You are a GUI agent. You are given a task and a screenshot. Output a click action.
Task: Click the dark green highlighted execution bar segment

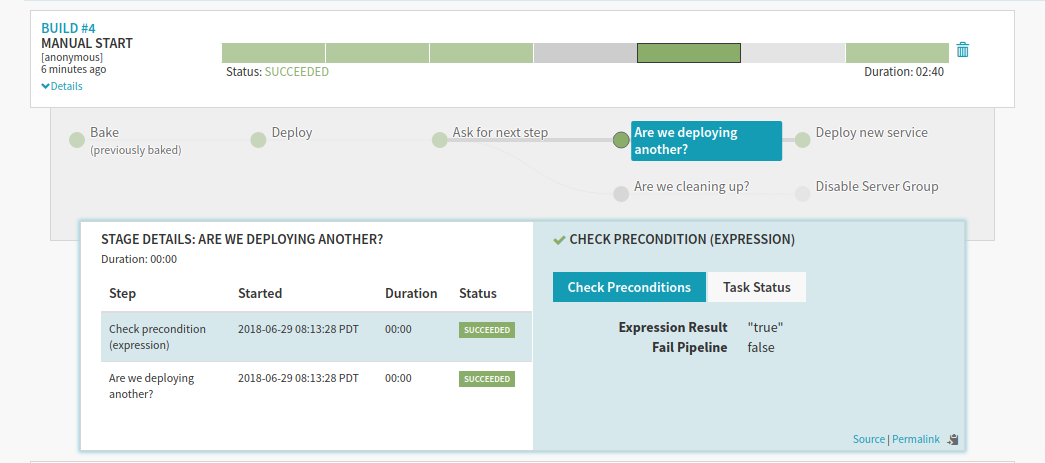[688, 53]
